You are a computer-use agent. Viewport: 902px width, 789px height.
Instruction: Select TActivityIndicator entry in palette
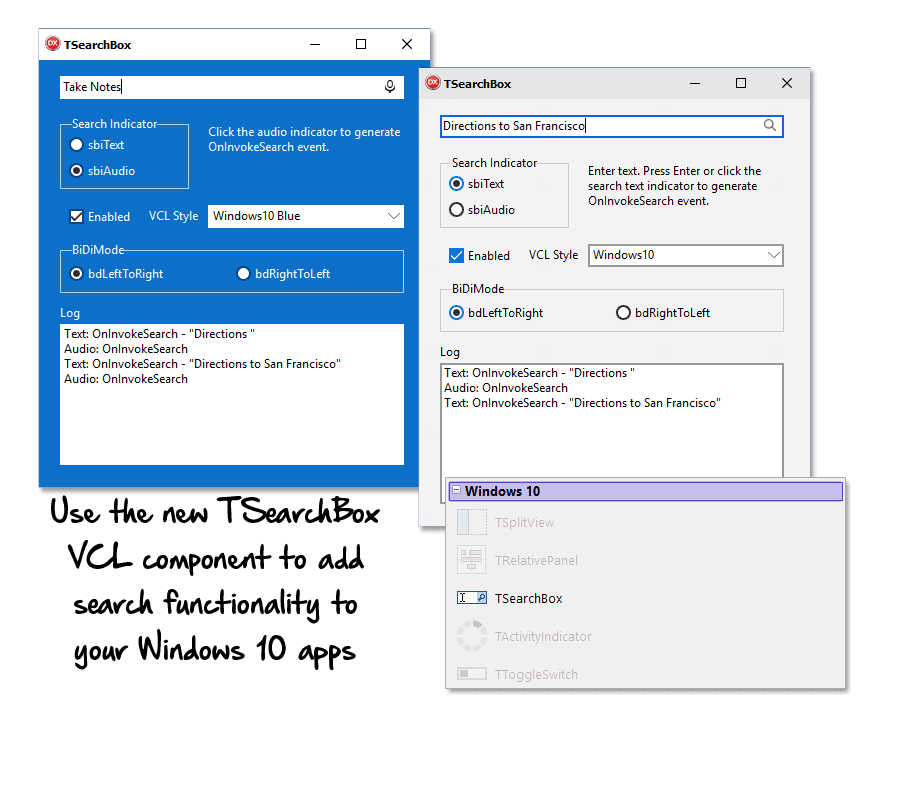[x=543, y=637]
